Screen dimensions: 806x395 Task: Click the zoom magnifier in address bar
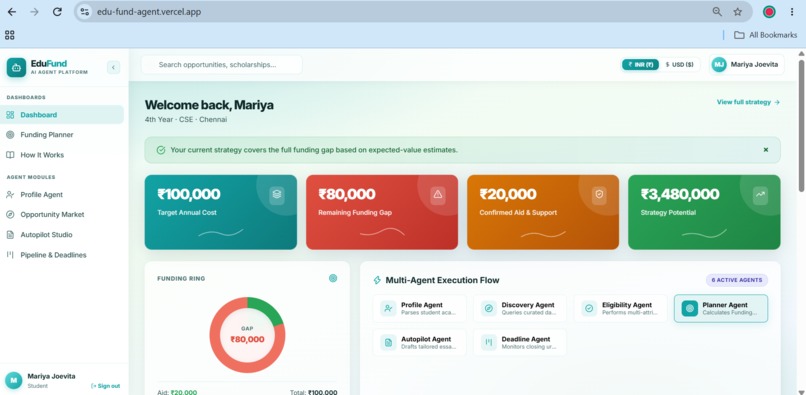[x=717, y=12]
